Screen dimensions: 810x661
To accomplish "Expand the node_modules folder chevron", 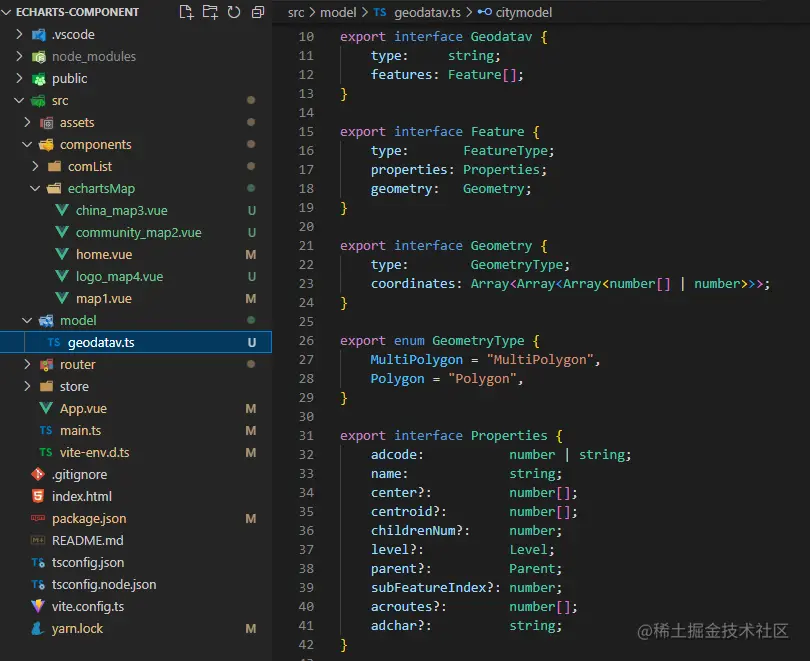I will [x=19, y=56].
